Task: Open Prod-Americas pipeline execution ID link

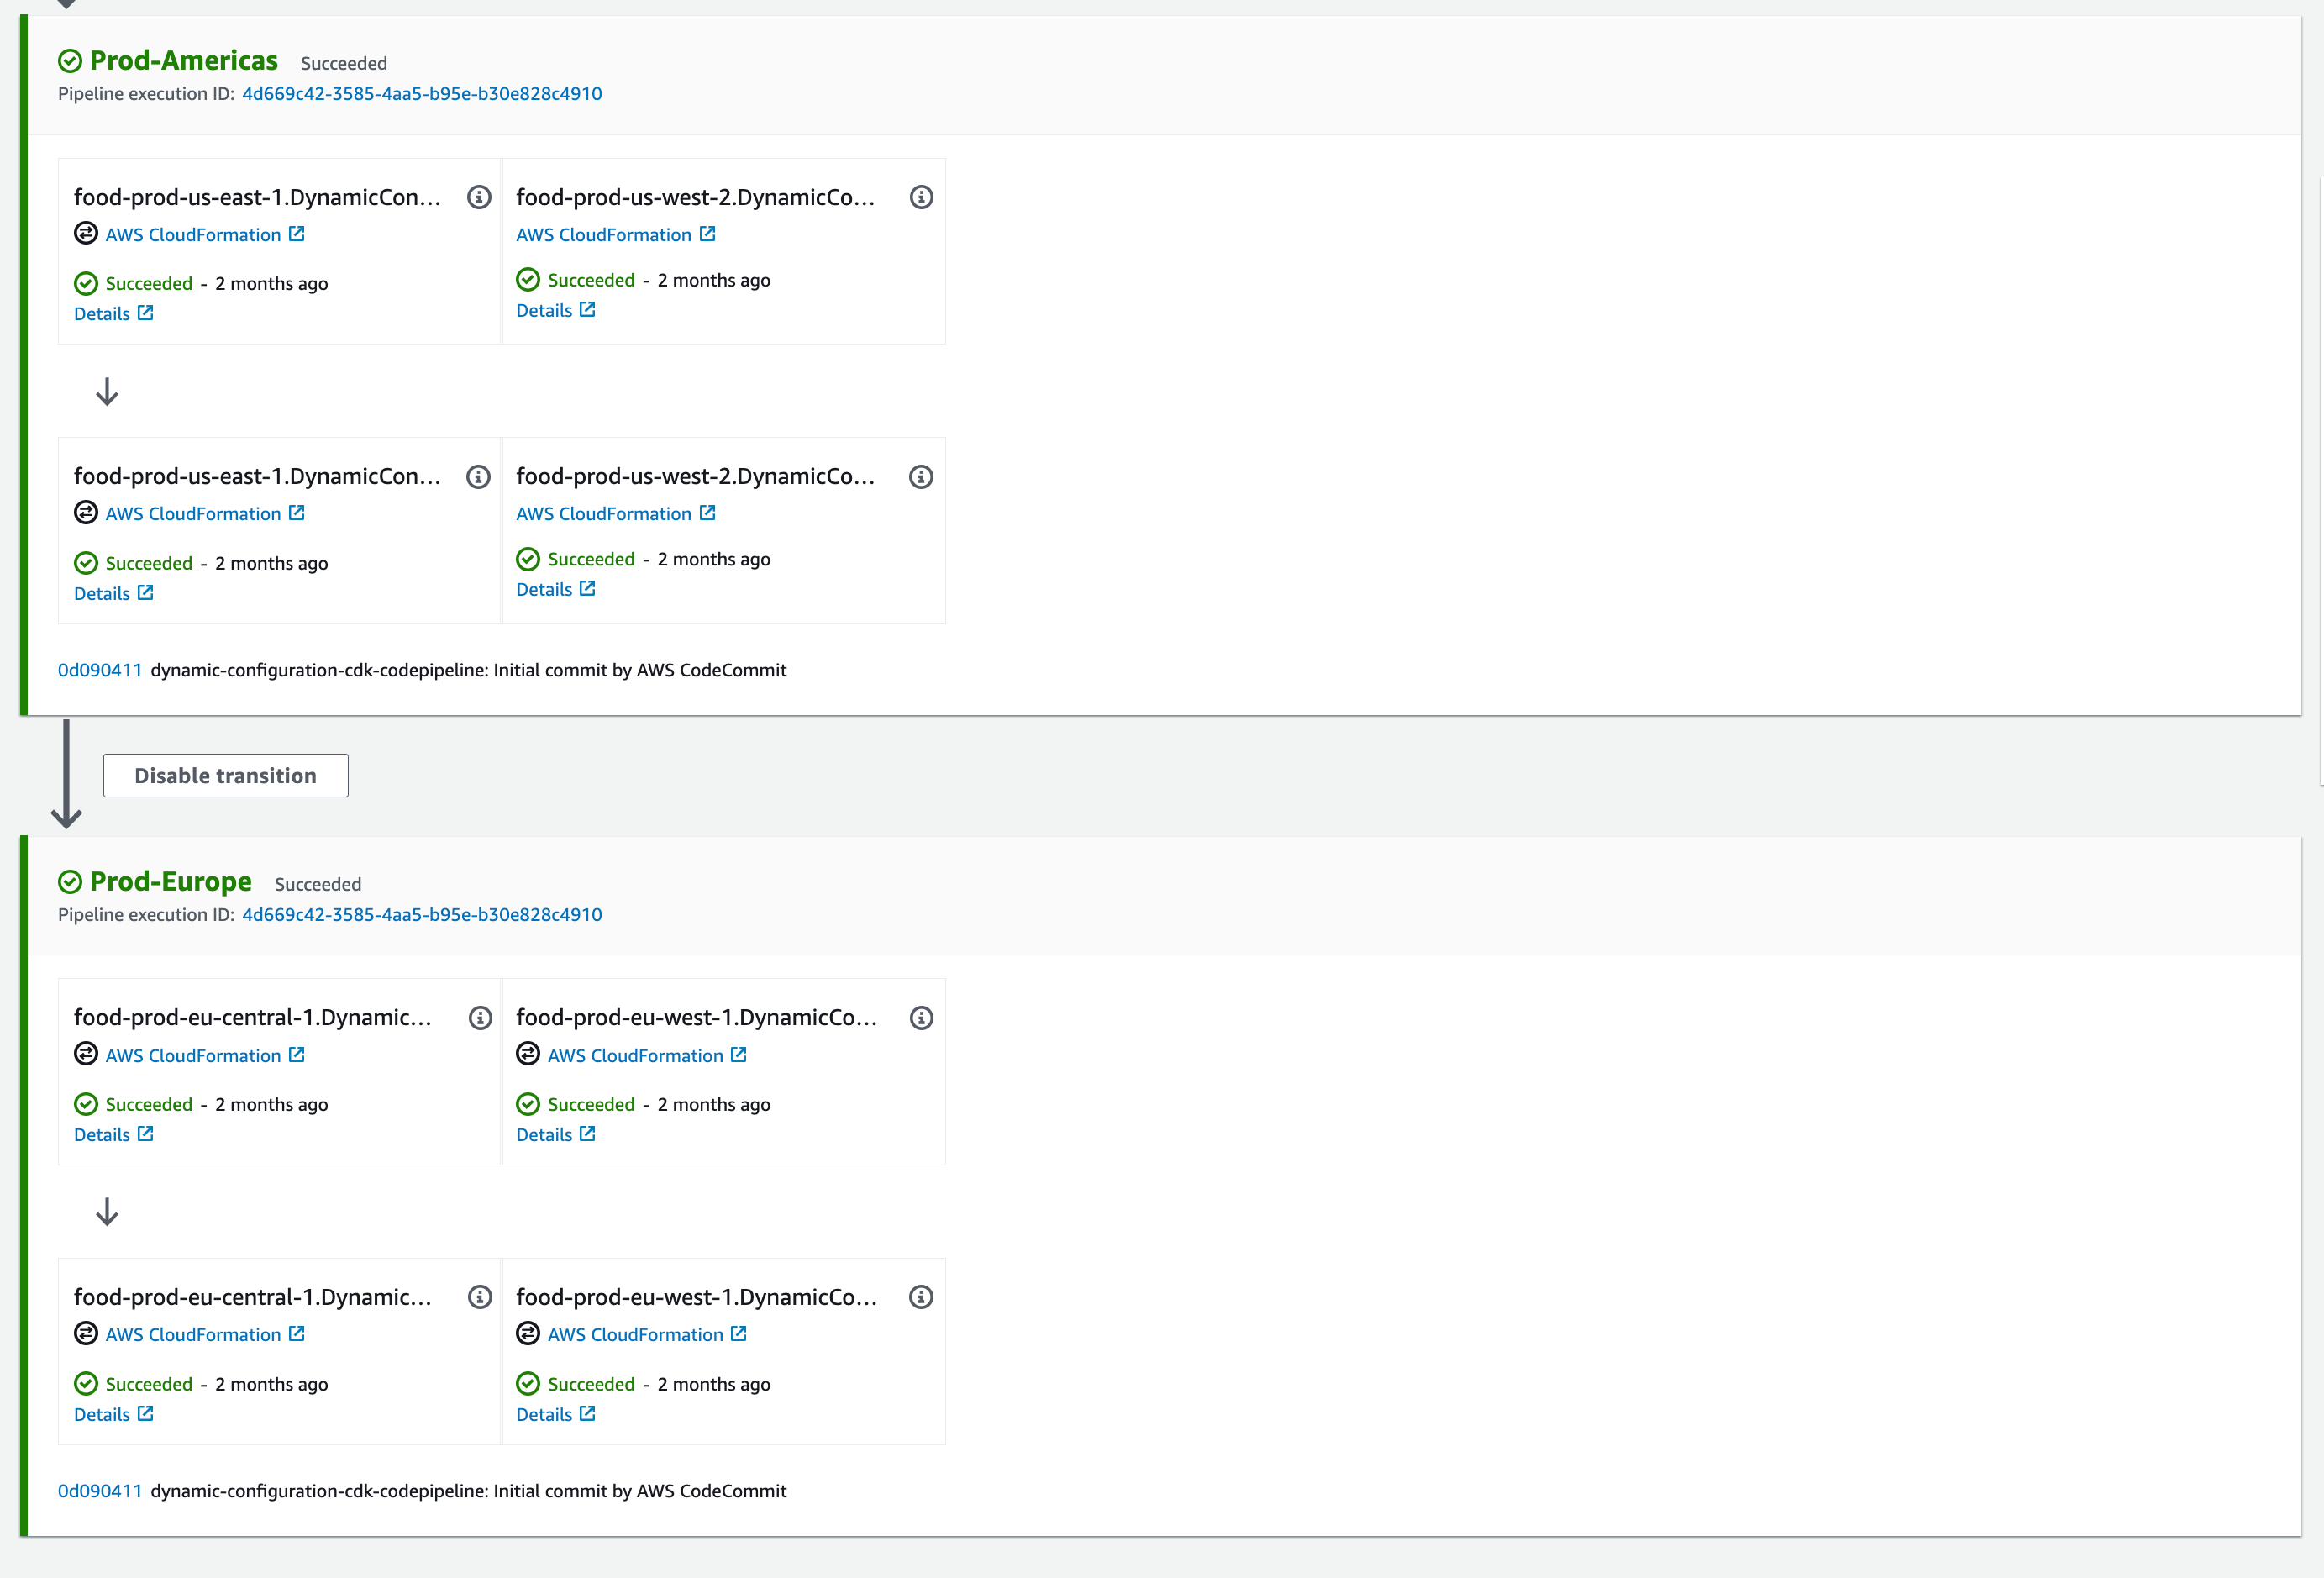Action: coord(421,94)
